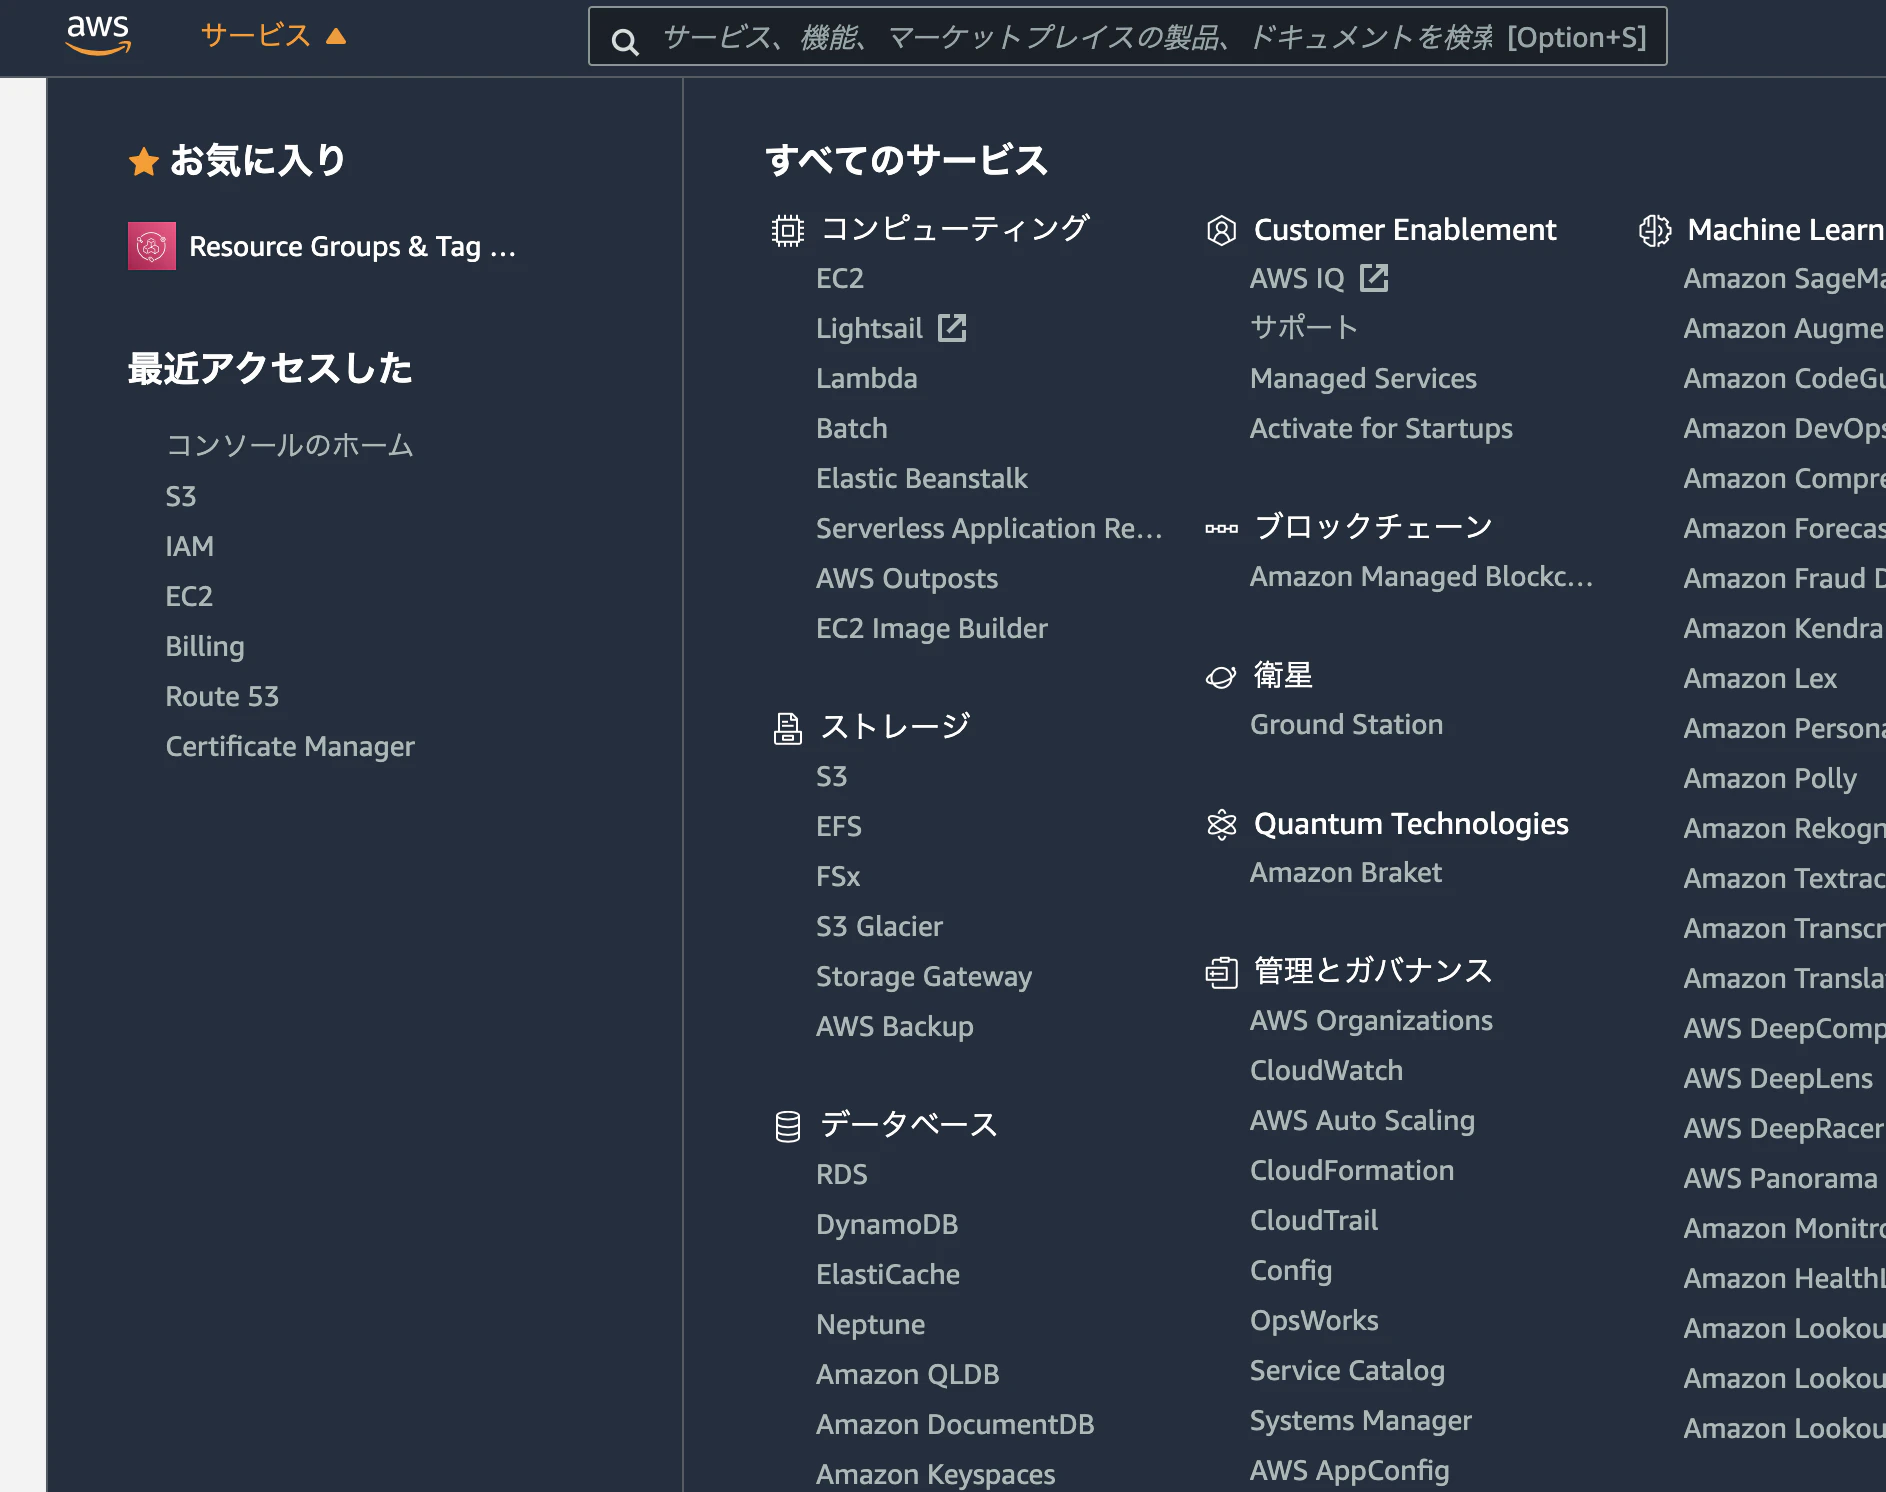Open AWS DeepLens service
Screen dimensions: 1886x1492
click(x=1779, y=1078)
